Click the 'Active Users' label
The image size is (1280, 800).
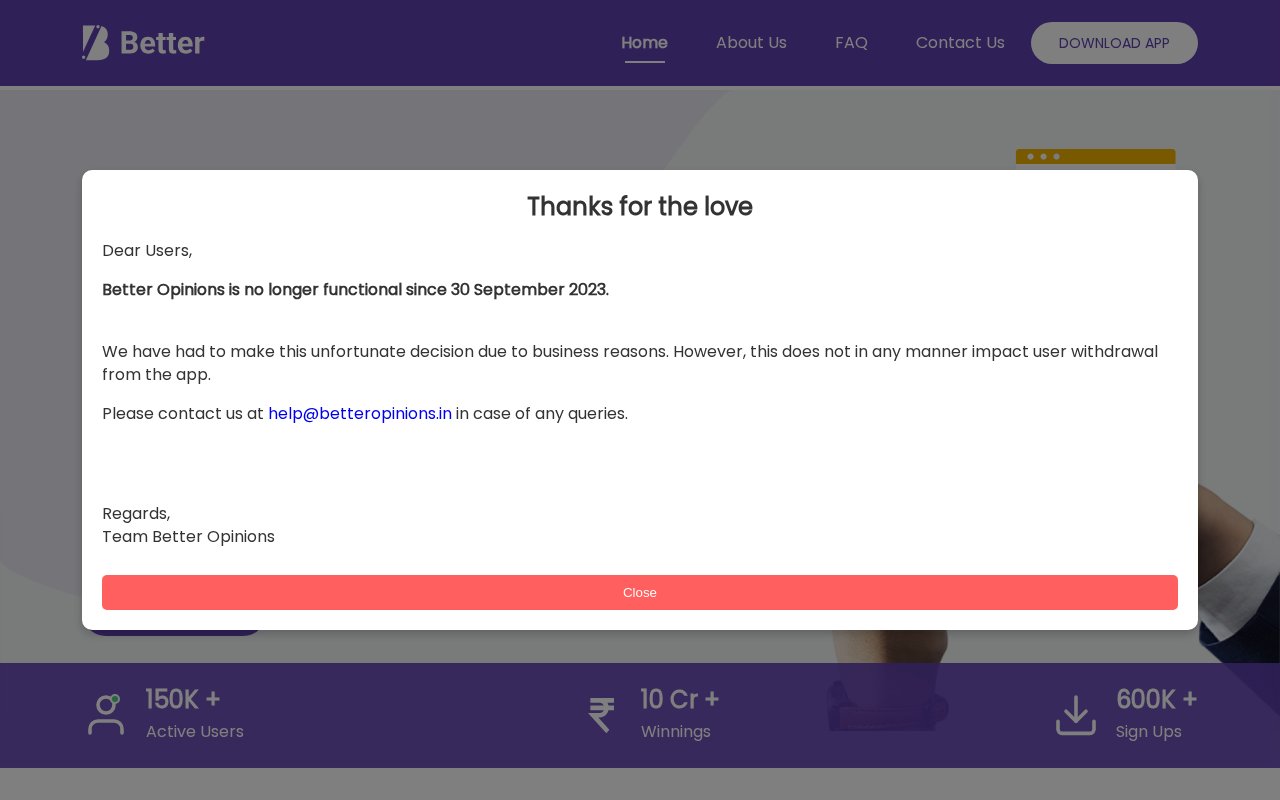[x=195, y=731]
